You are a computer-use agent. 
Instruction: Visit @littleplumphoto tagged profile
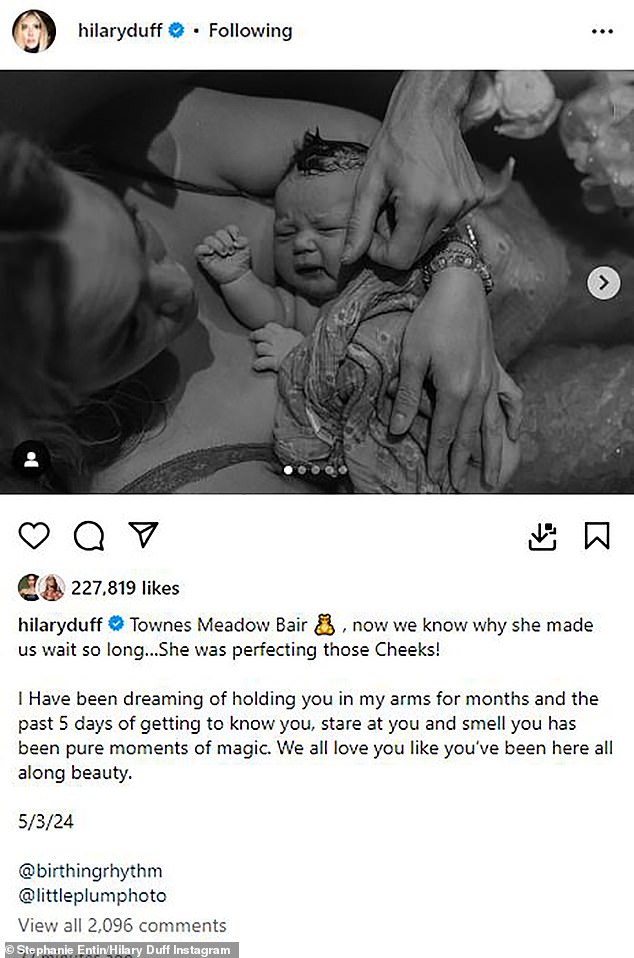pyautogui.click(x=92, y=895)
